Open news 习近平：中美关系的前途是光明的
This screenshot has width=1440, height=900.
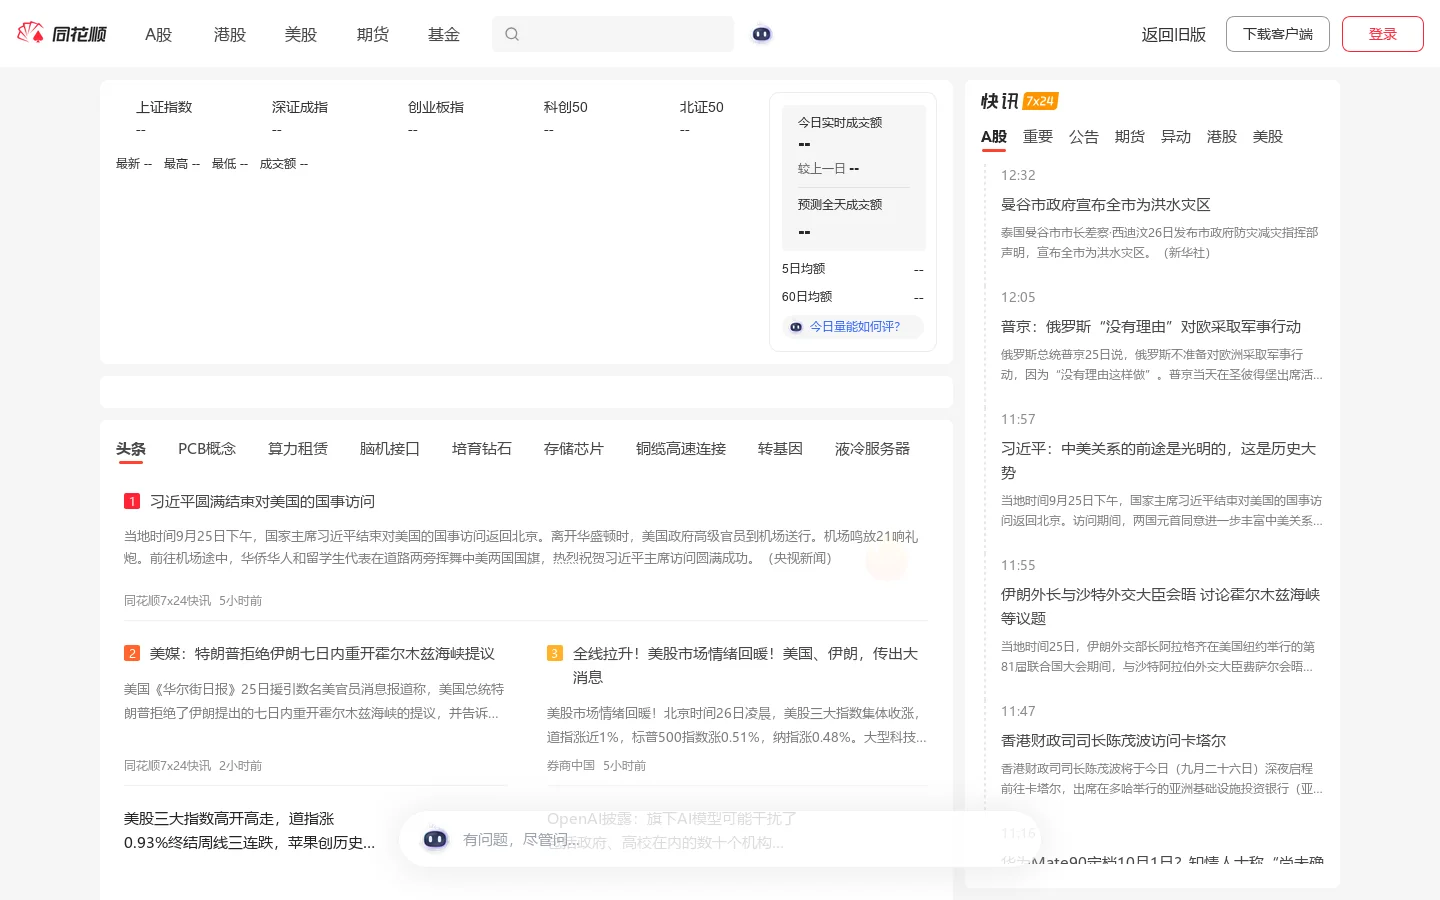(x=1159, y=460)
